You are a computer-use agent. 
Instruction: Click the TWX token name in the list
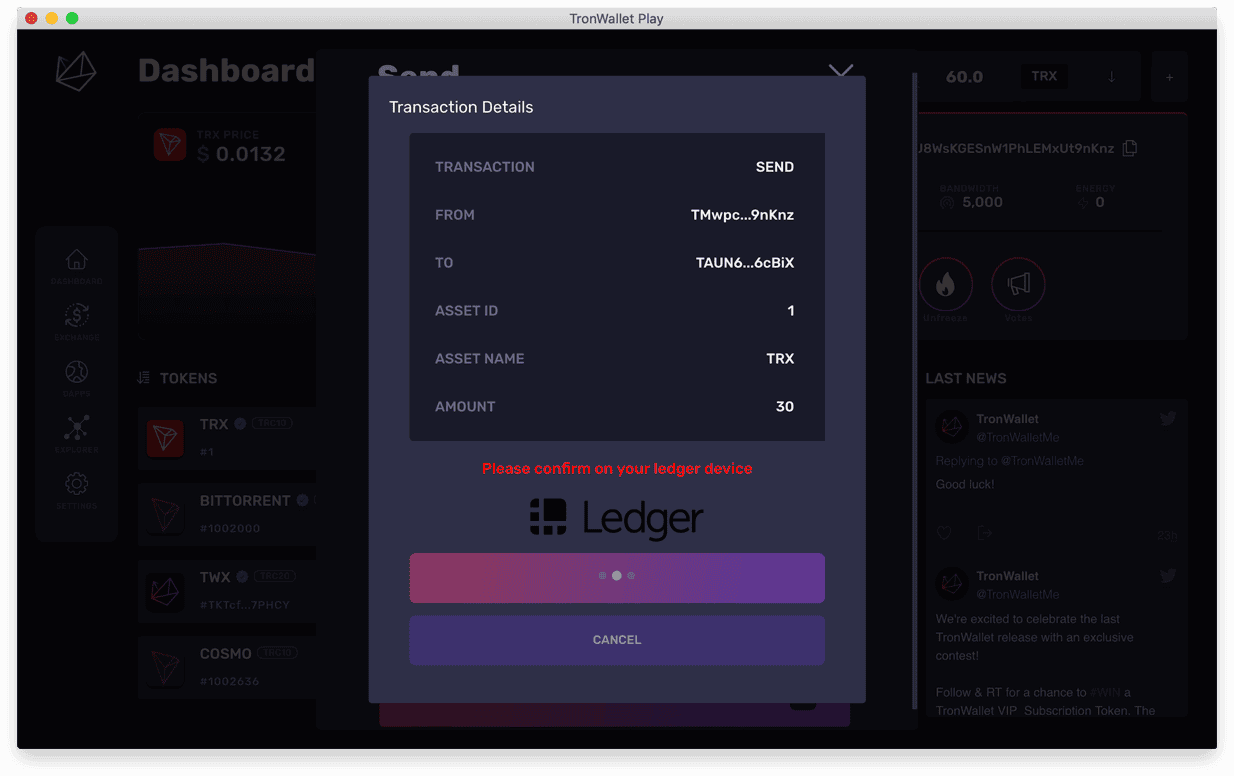(x=215, y=578)
